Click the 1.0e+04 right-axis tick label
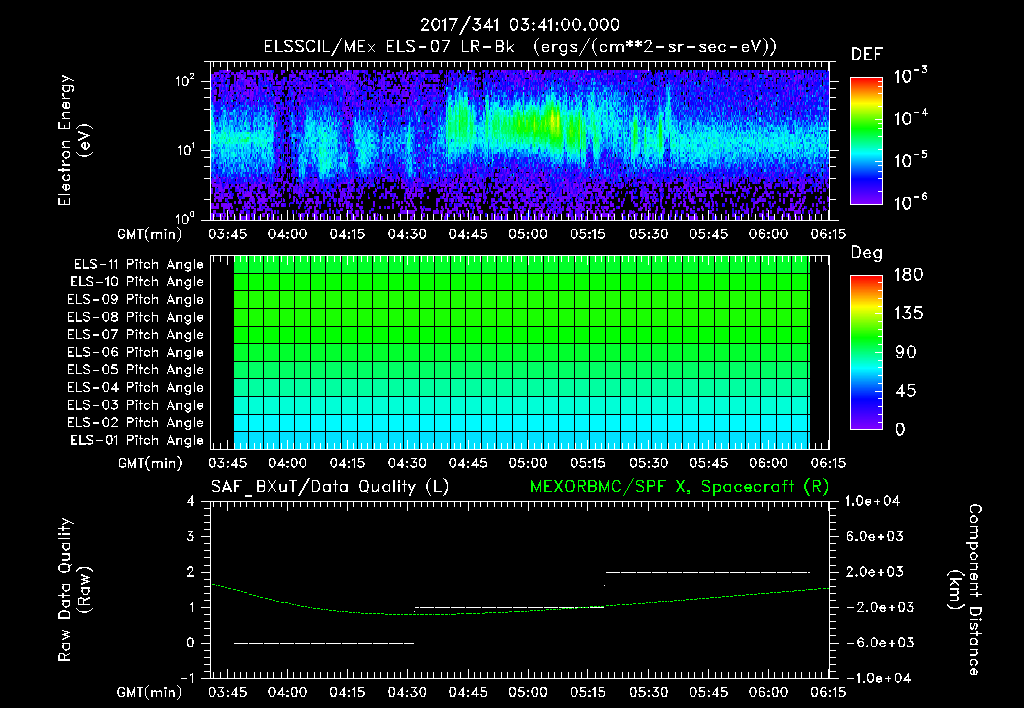Viewport: 1024px width, 708px height. pos(875,501)
